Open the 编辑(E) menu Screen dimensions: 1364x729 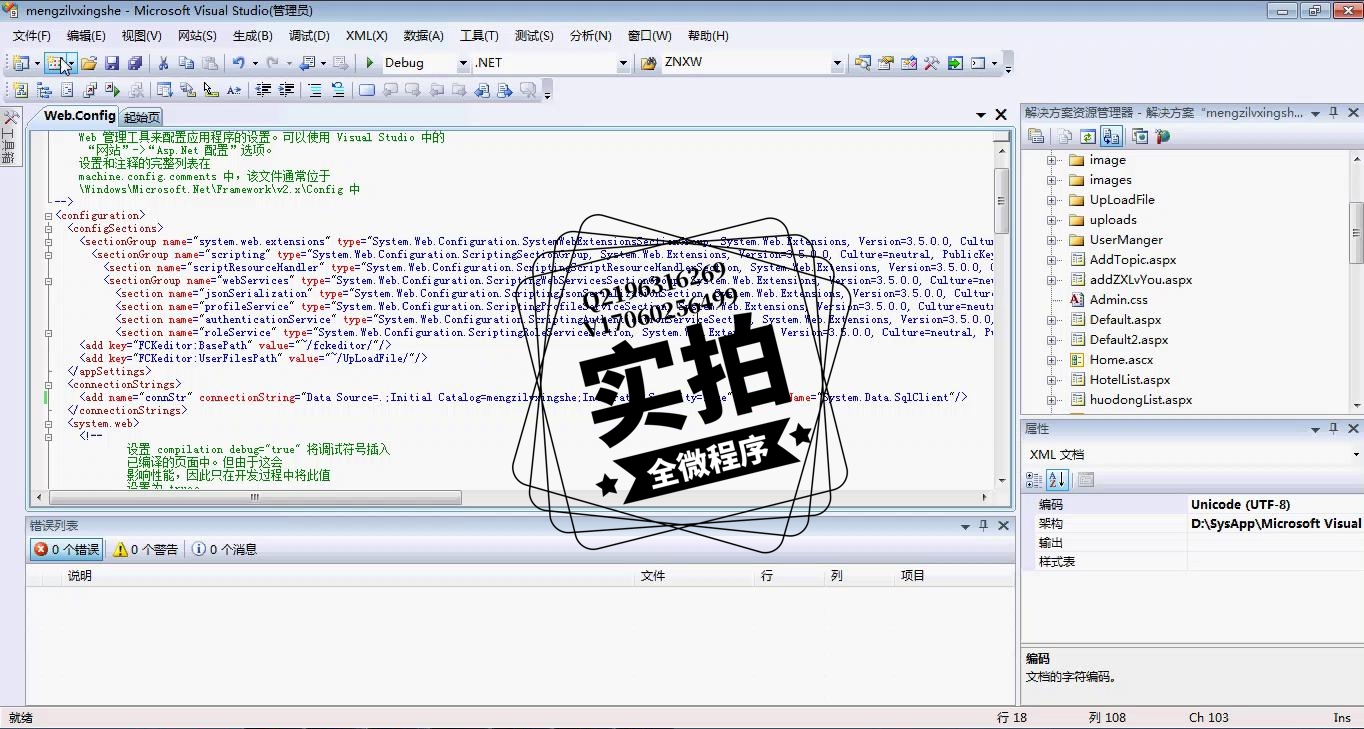pyautogui.click(x=86, y=36)
